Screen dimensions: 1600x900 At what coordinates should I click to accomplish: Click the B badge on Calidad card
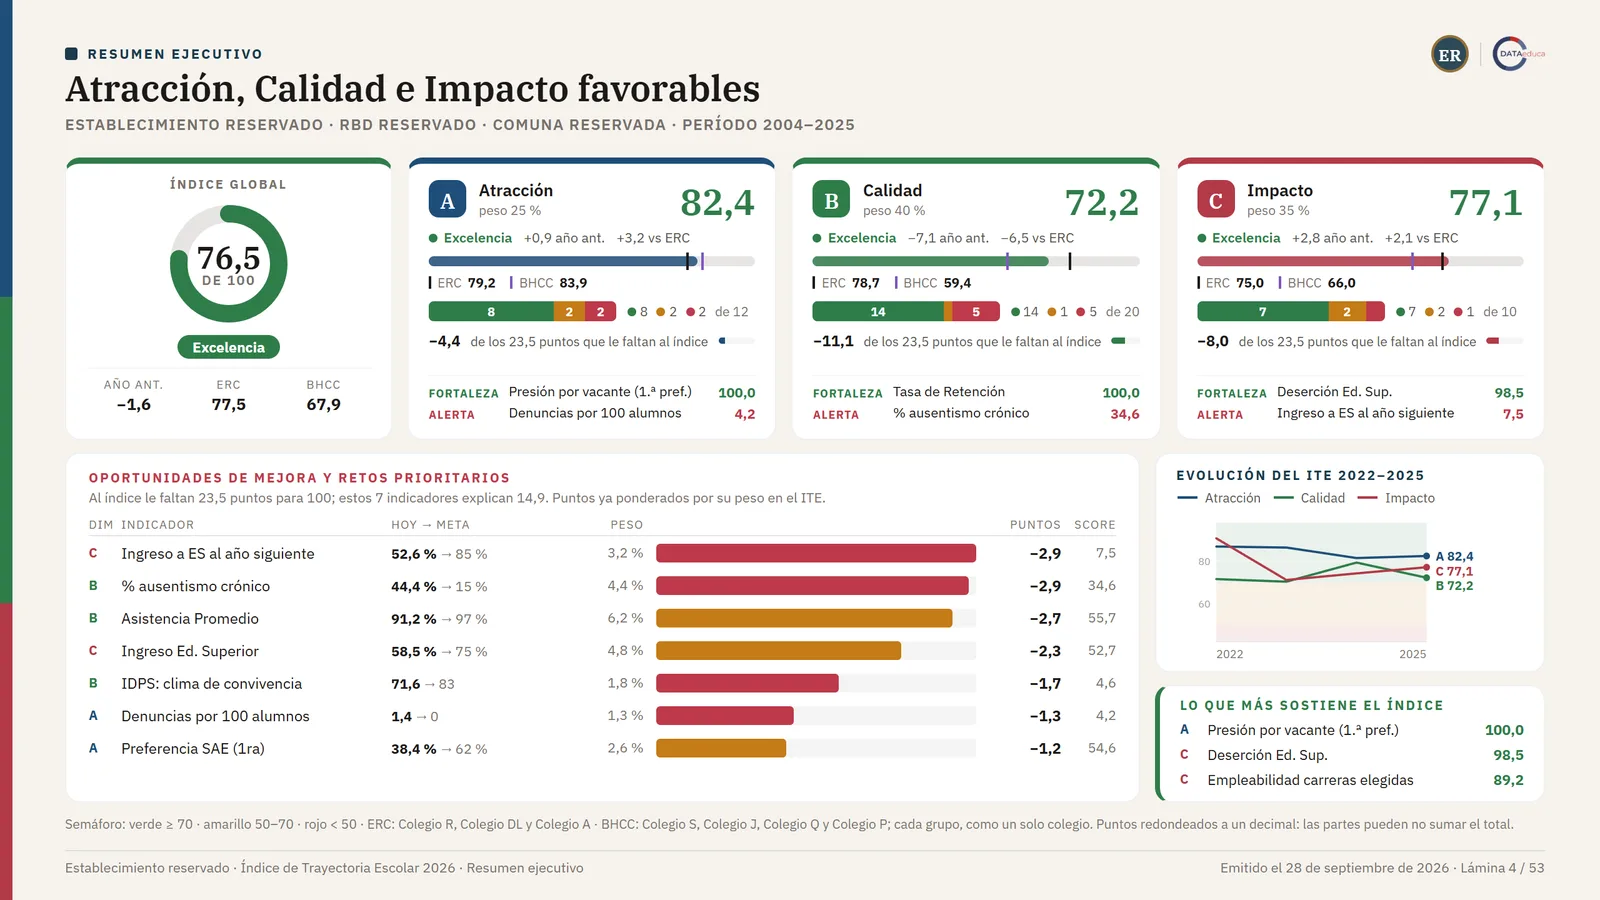[831, 199]
